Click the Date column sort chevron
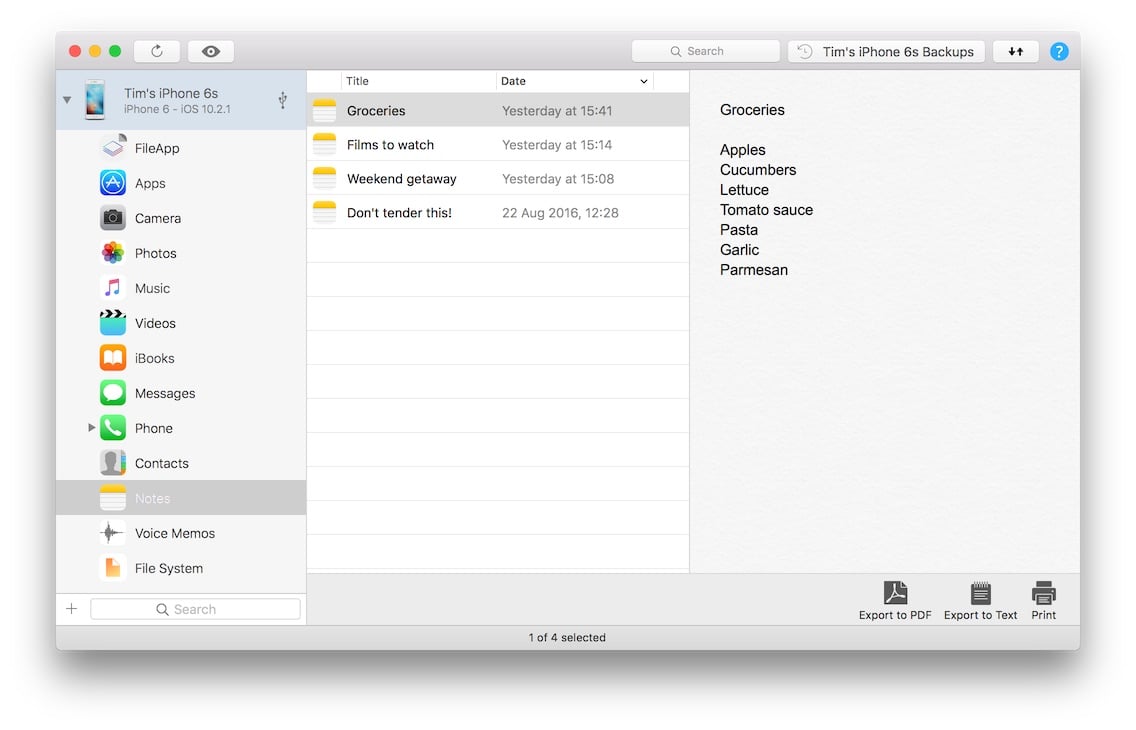The height and width of the screenshot is (730, 1136). 643,81
